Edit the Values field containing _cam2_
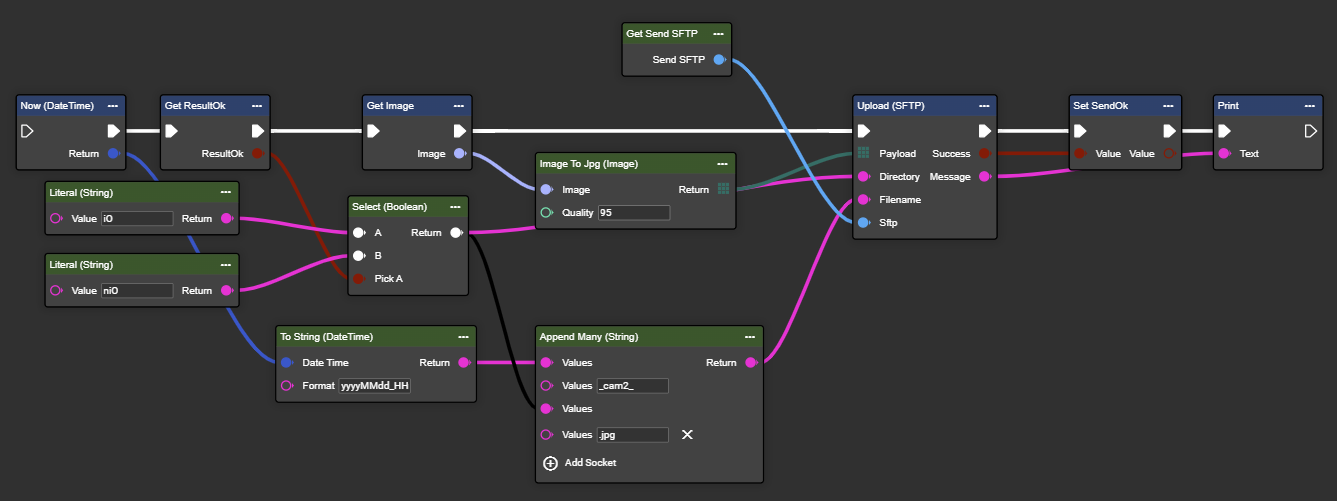1337x501 pixels. click(x=631, y=386)
